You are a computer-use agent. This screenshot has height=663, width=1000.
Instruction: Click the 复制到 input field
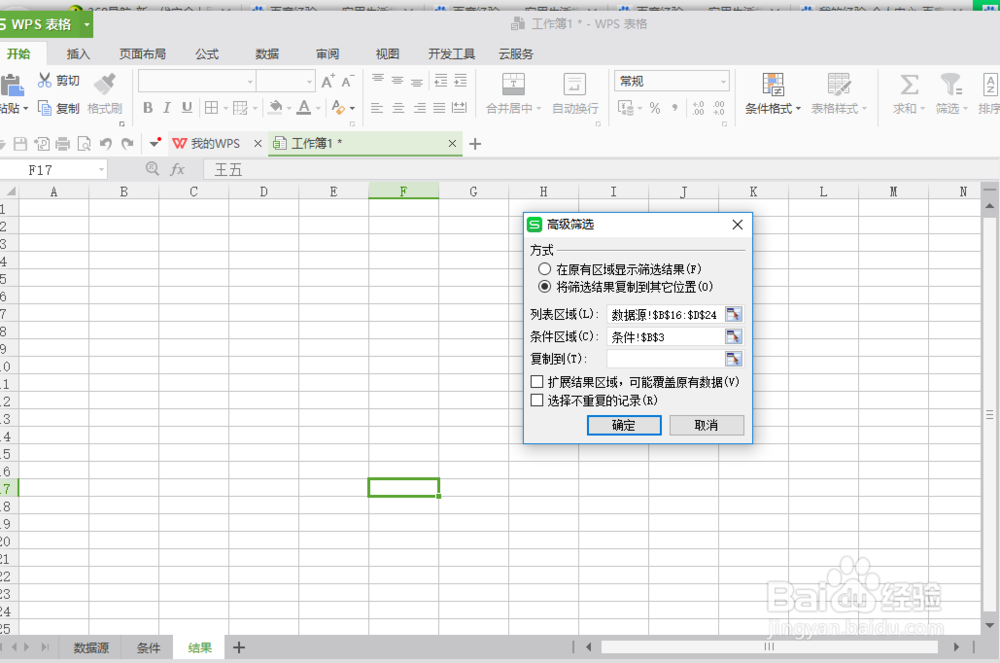tap(665, 359)
